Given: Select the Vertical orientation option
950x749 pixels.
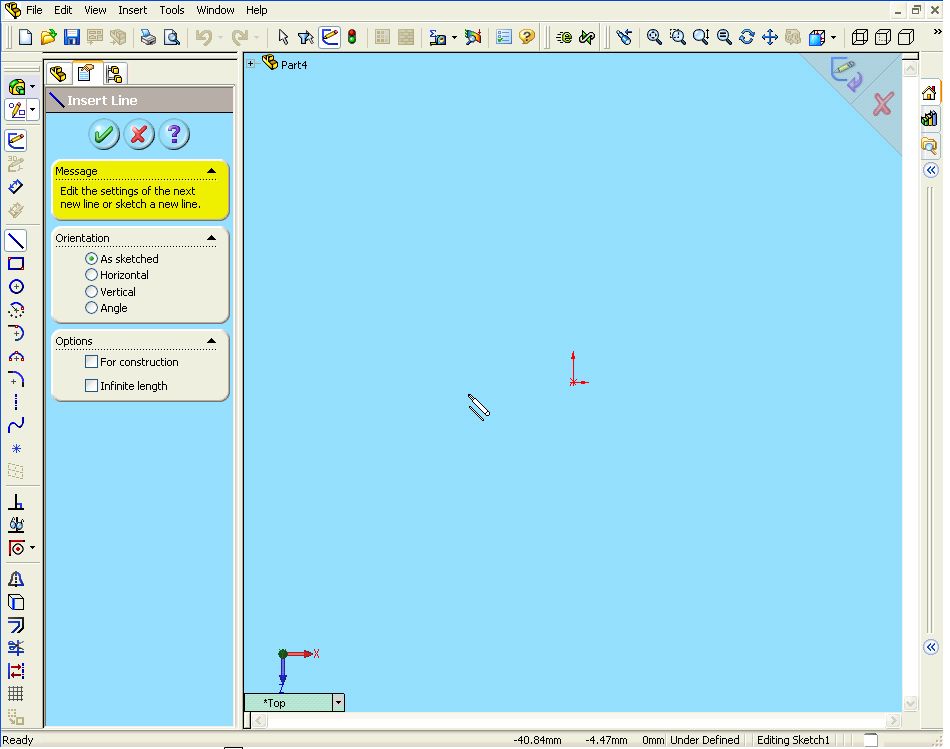Looking at the screenshot, I should click(91, 291).
